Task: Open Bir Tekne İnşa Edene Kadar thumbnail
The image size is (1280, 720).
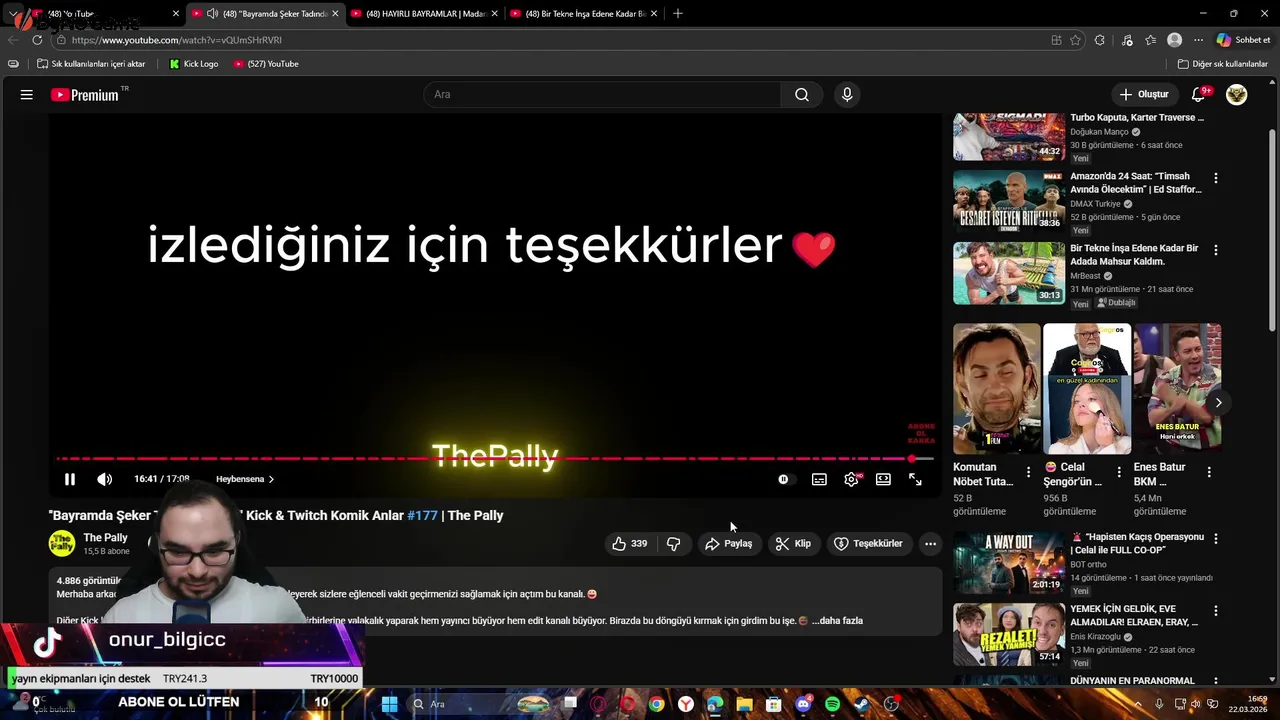Action: click(x=1009, y=273)
